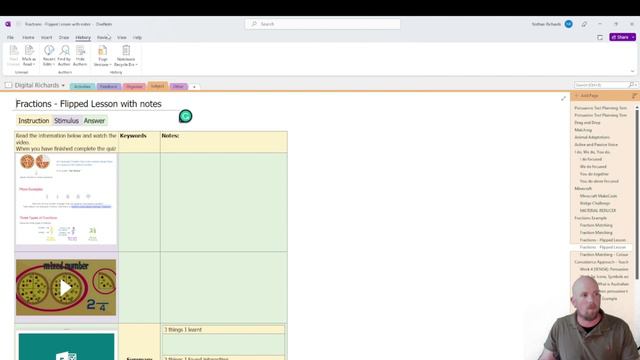640x360 pixels.
Task: Switch to the Review ribbon tab
Action: [104, 38]
